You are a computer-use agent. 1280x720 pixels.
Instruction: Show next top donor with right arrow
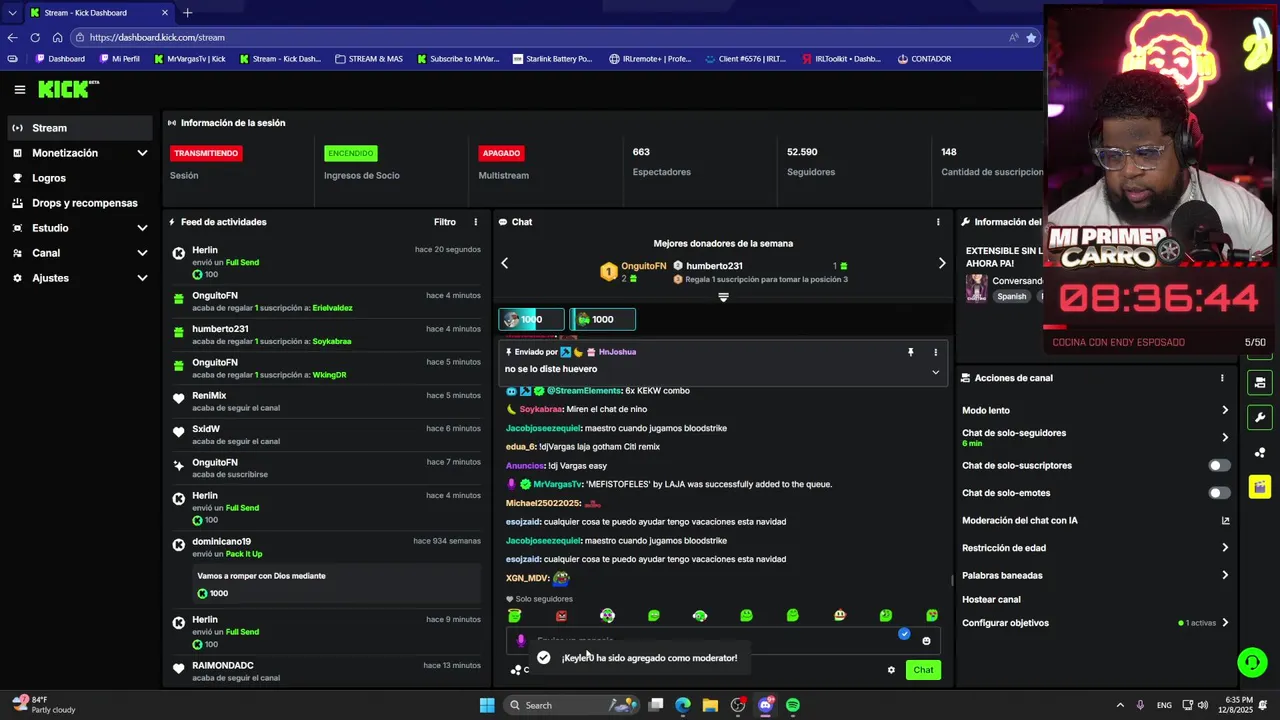941,263
